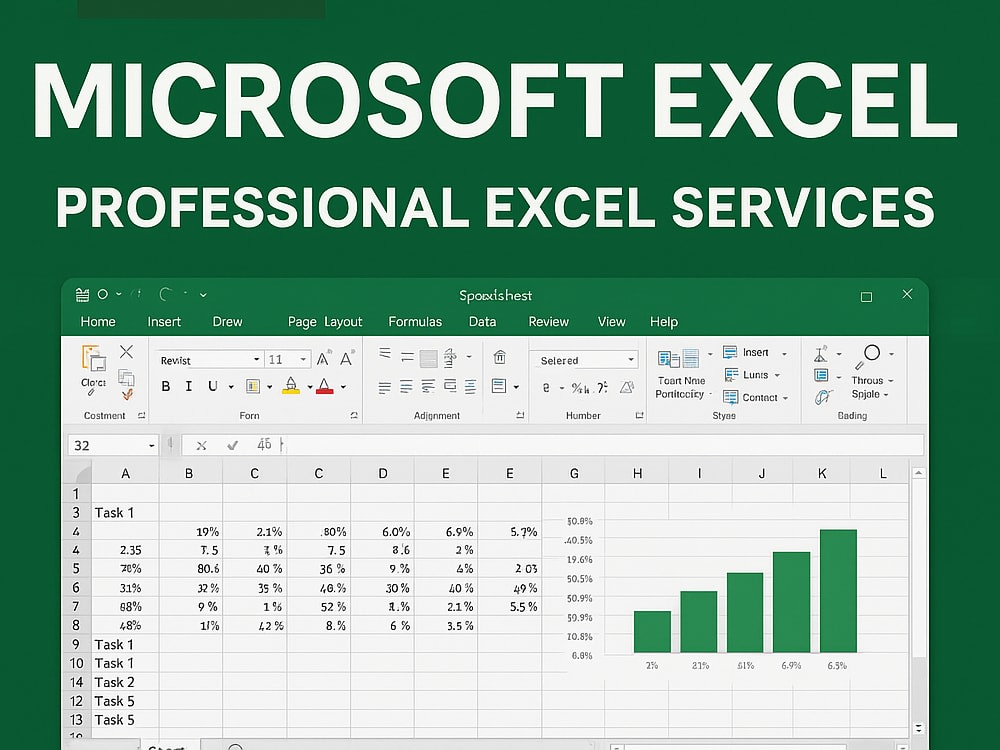
Task: Toggle Underline formatting button
Action: click(213, 386)
